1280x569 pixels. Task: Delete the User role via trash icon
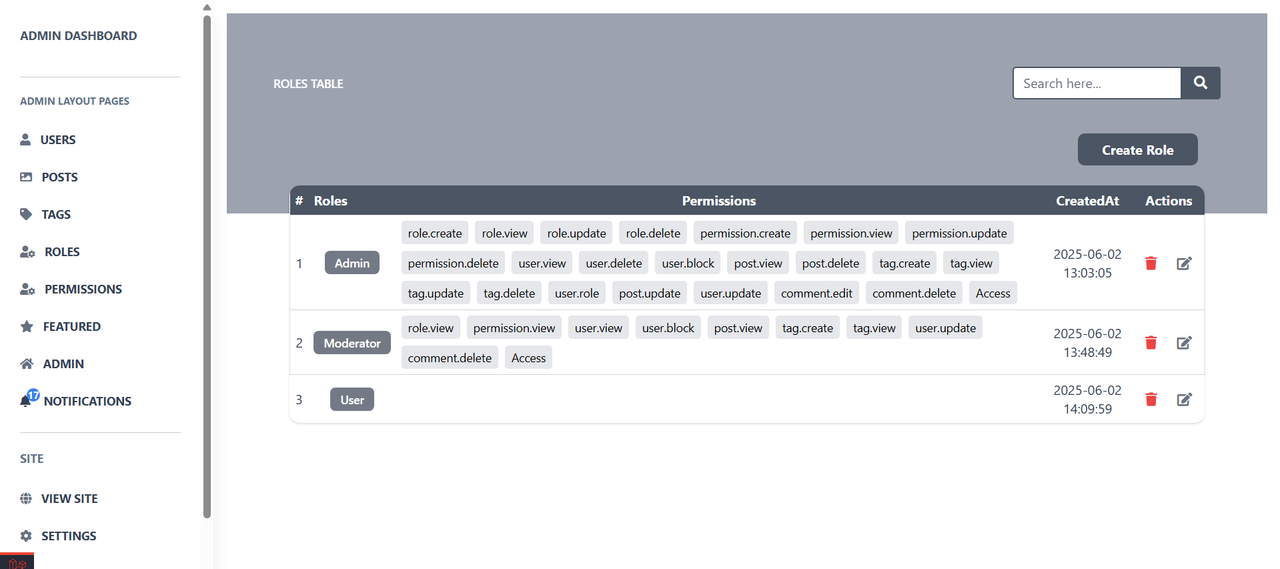point(1151,399)
